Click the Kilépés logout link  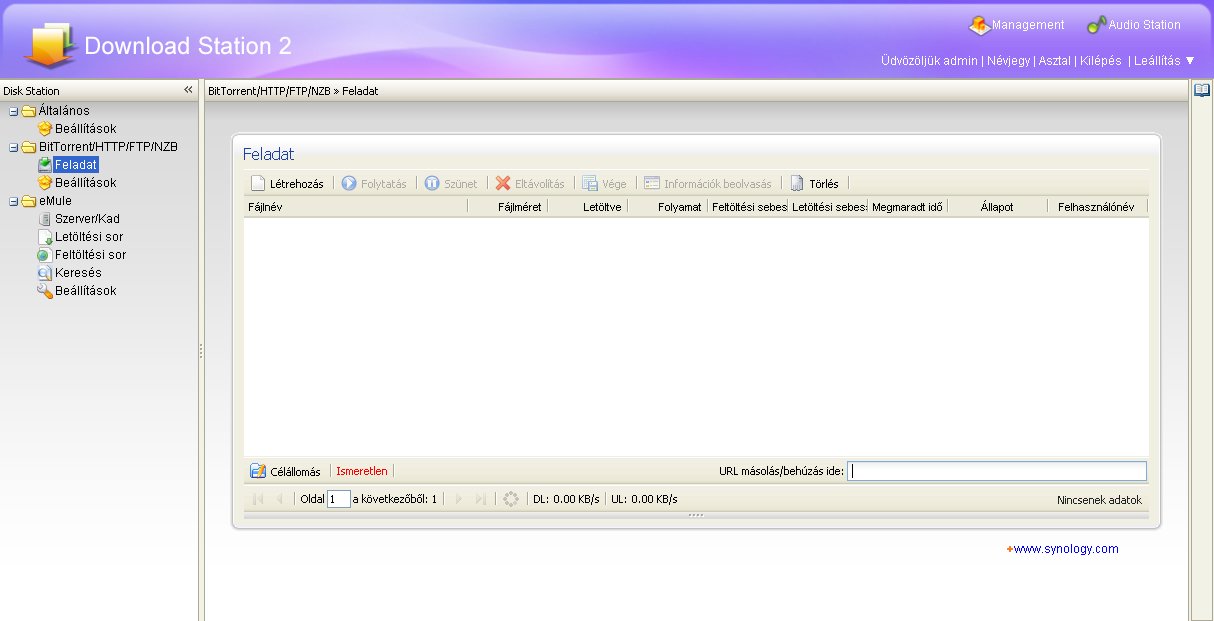pos(1100,61)
